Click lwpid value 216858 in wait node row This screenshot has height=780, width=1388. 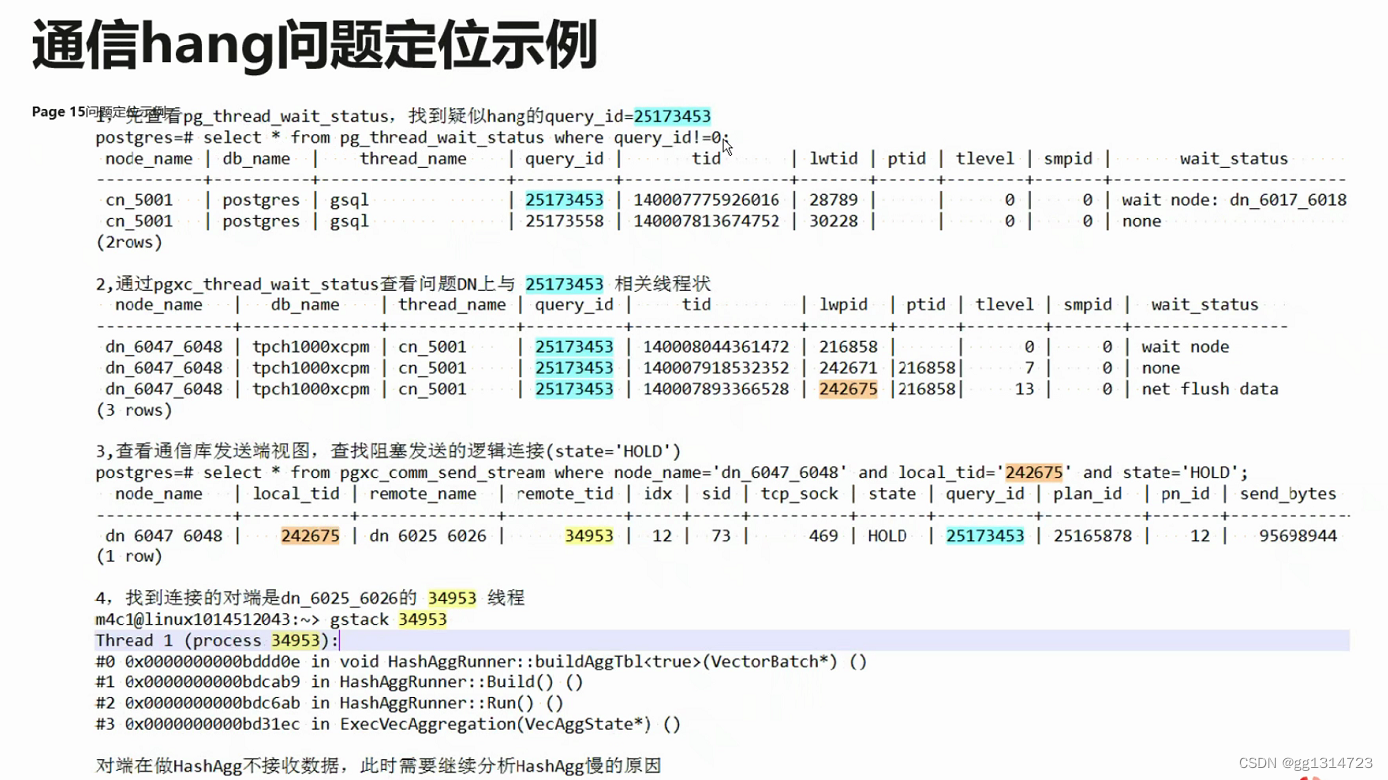pos(848,347)
